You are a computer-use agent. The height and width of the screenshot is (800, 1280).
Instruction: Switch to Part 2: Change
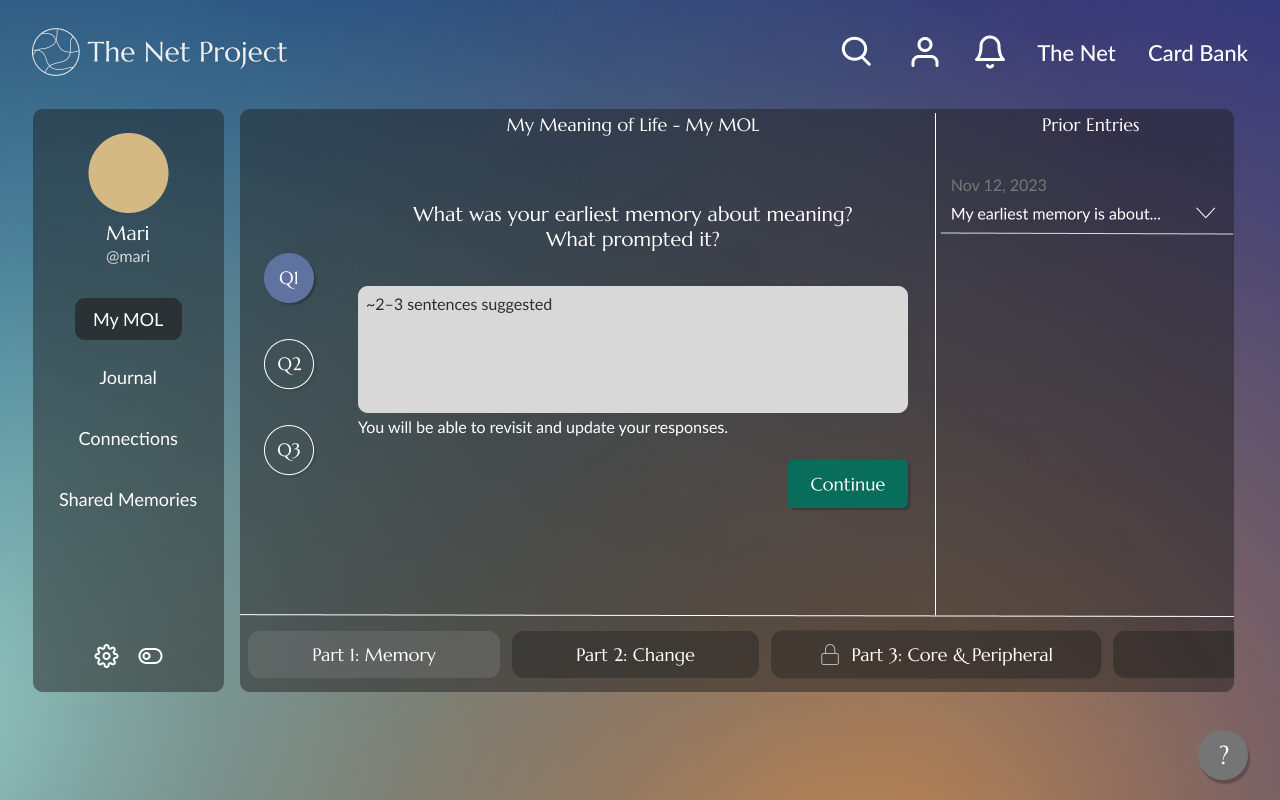tap(635, 654)
